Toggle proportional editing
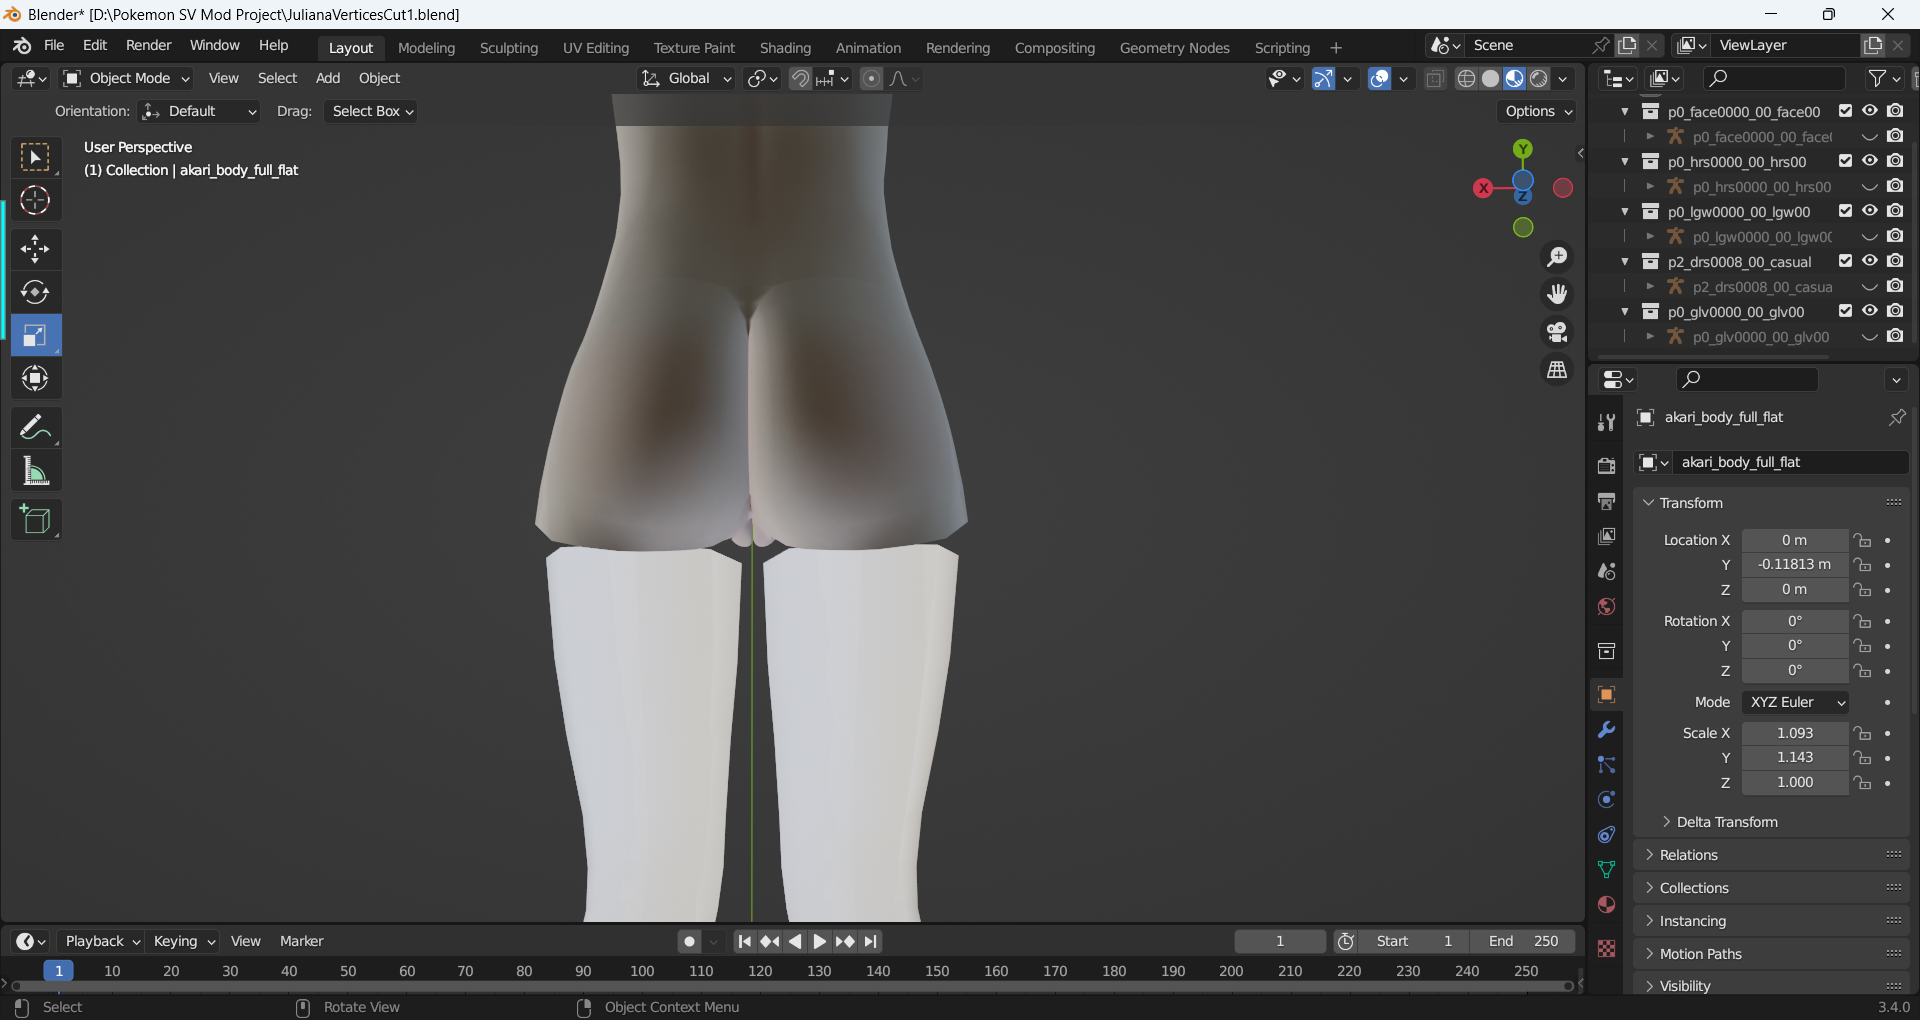Image resolution: width=1920 pixels, height=1020 pixels. pyautogui.click(x=871, y=78)
